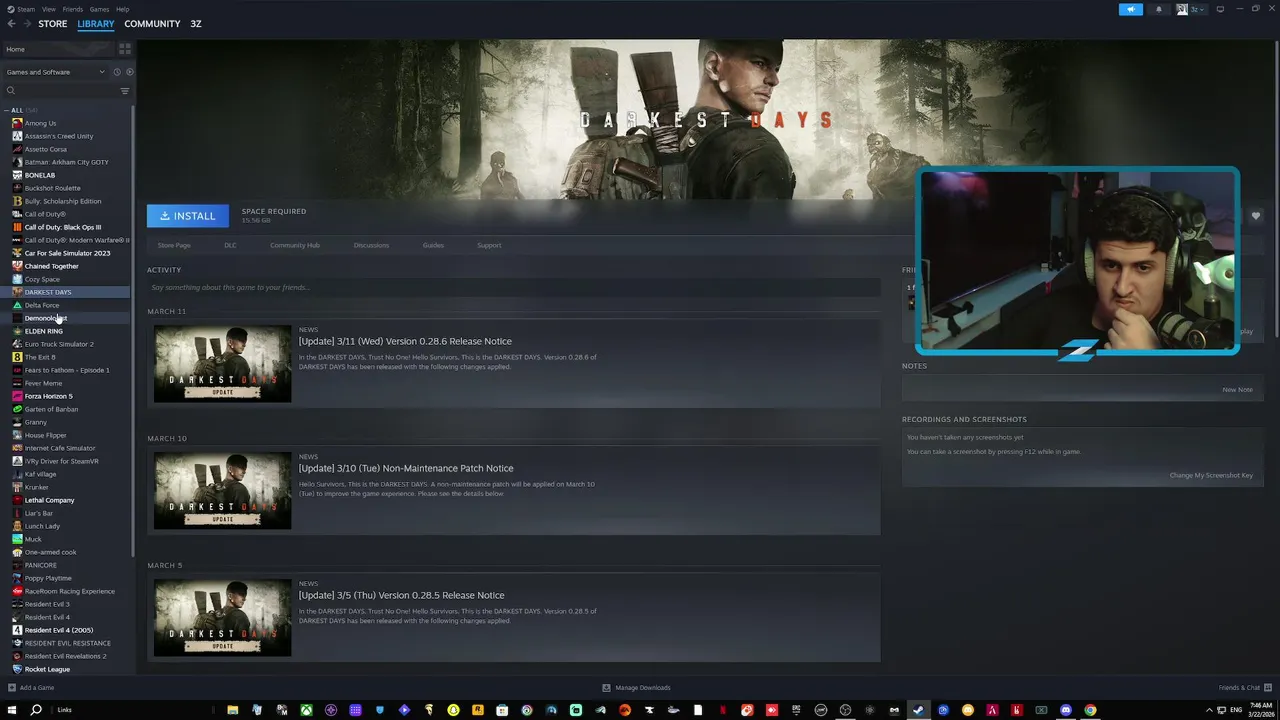
Task: Switch to Big Picture mode icon
Action: pyautogui.click(x=1220, y=9)
